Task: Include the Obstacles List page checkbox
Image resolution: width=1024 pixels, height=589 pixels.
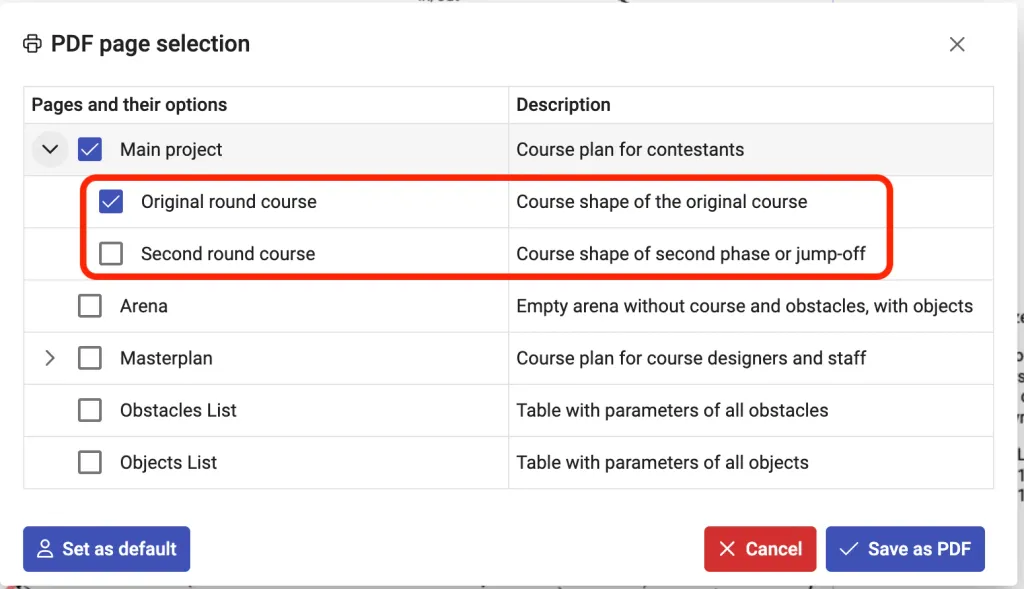Action: click(90, 410)
